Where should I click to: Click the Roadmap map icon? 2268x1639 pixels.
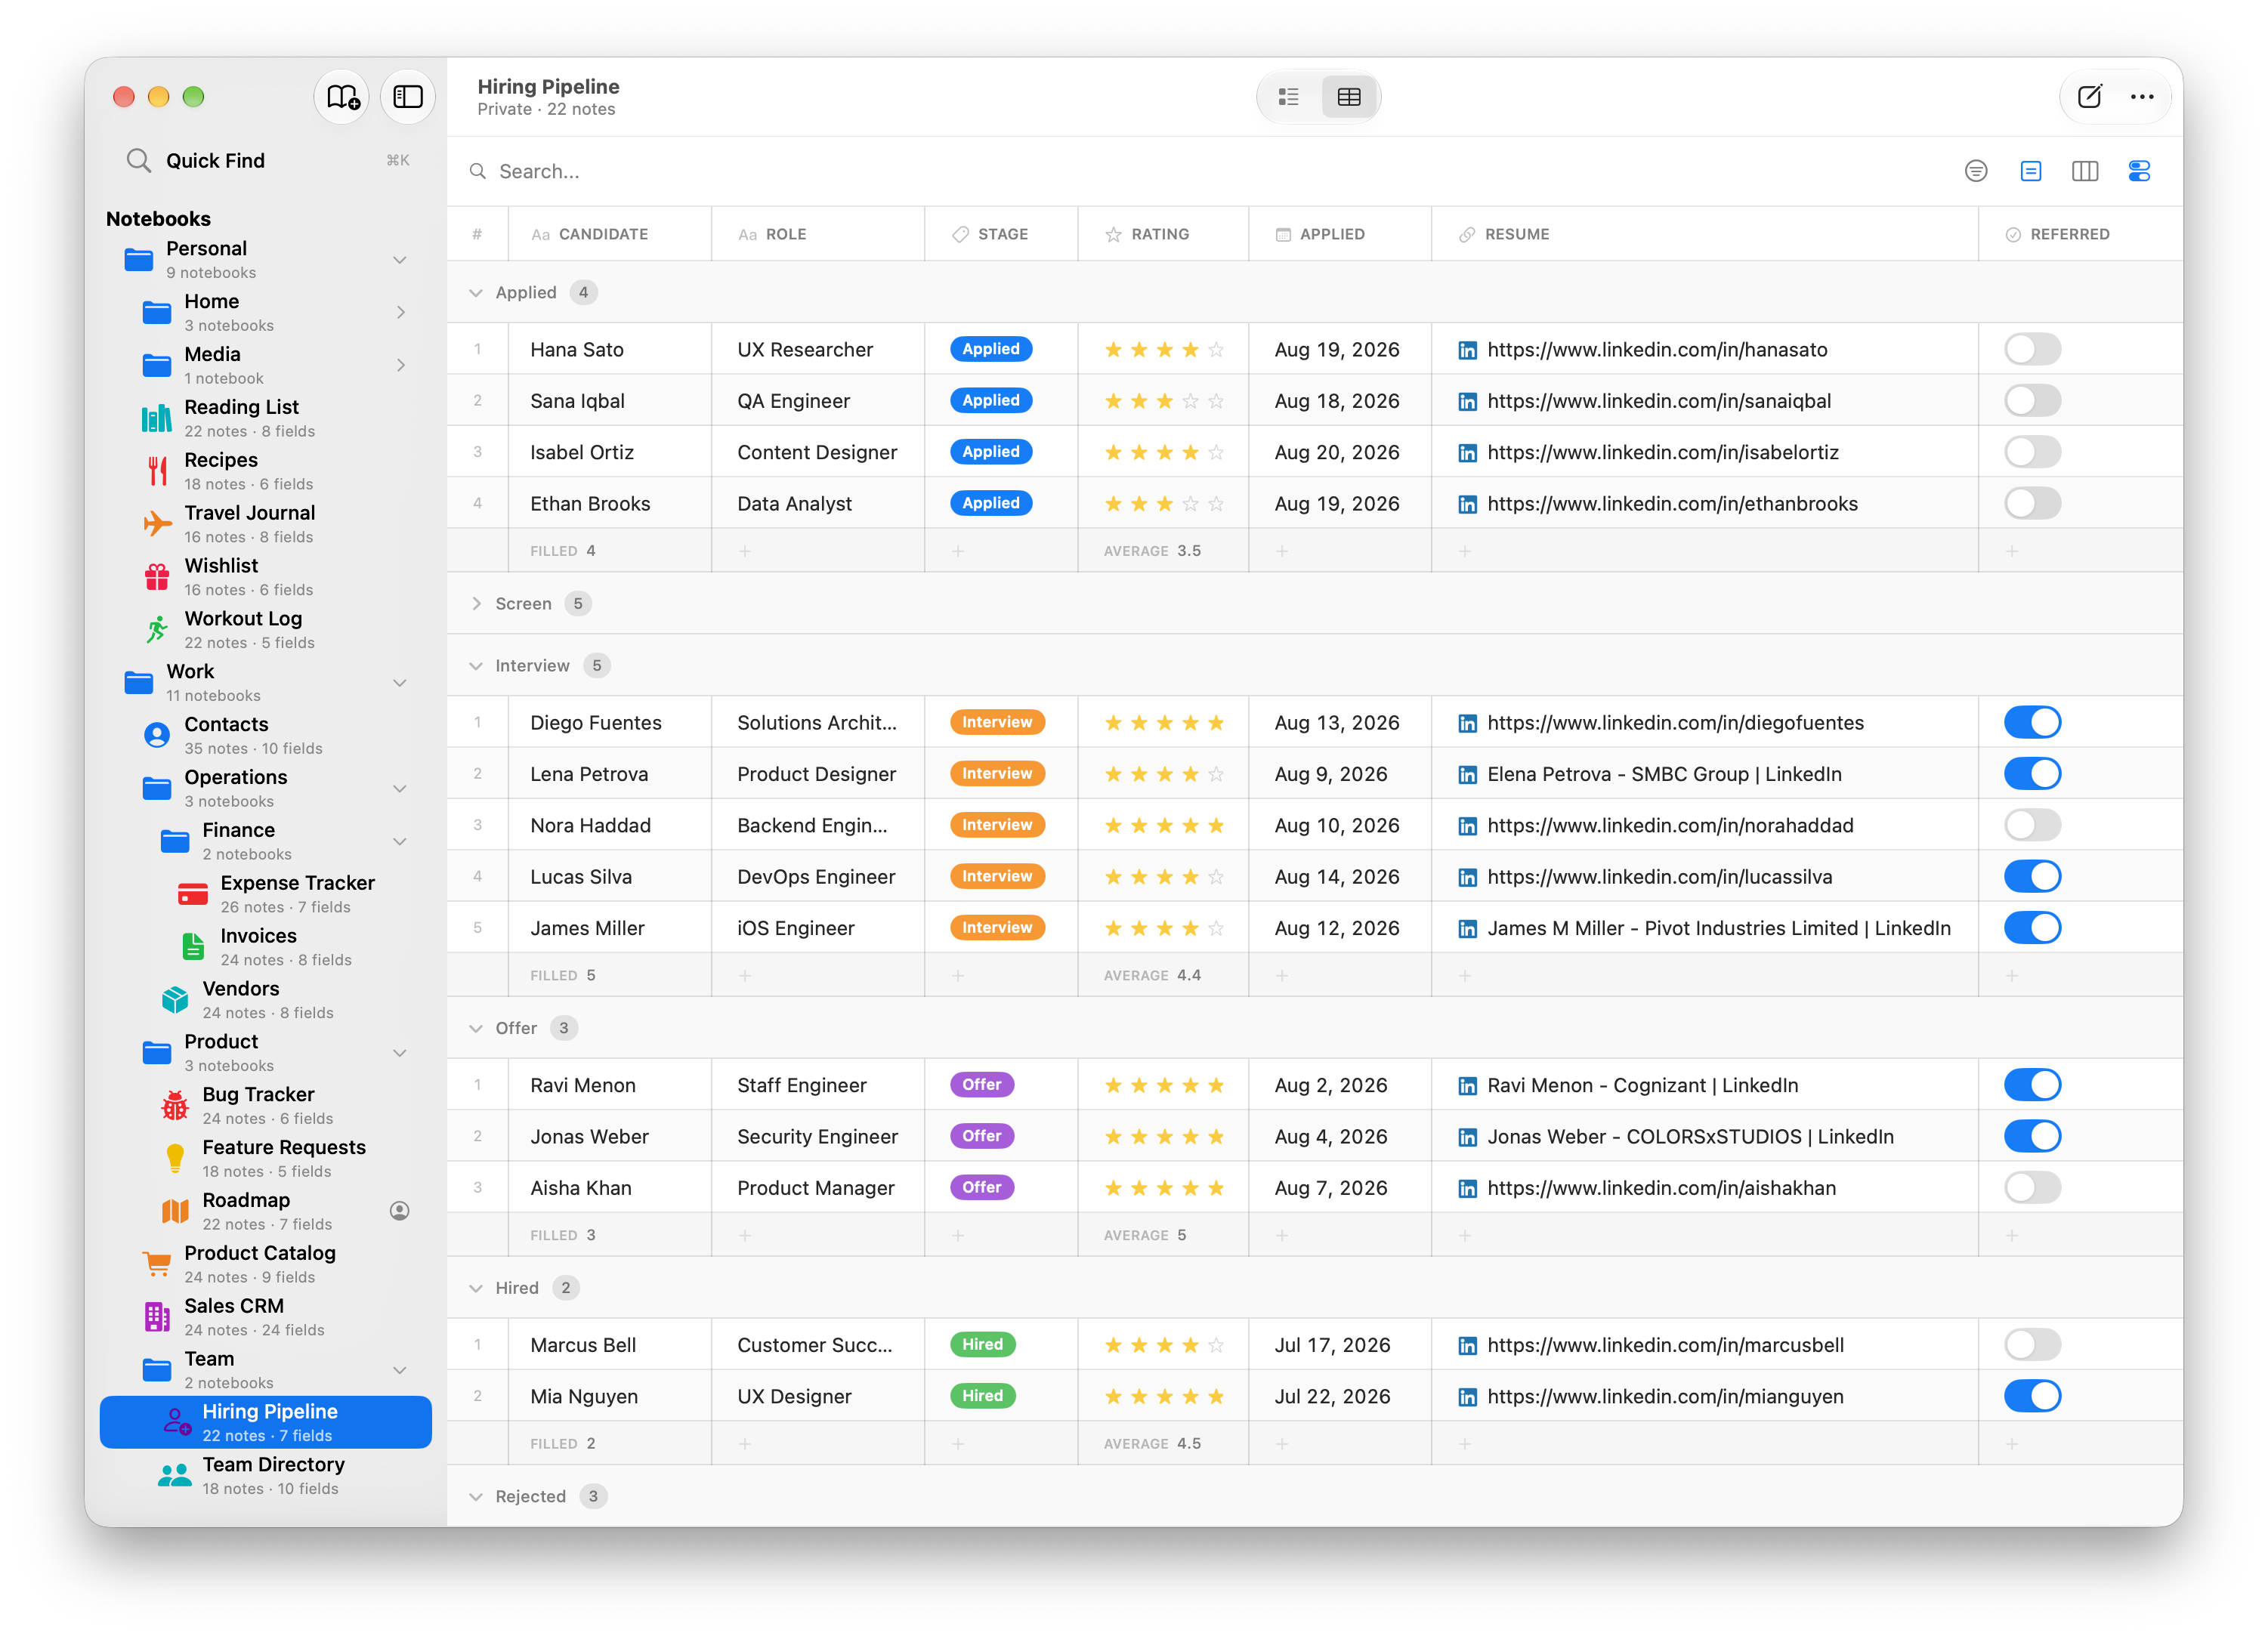pyautogui.click(x=175, y=1211)
